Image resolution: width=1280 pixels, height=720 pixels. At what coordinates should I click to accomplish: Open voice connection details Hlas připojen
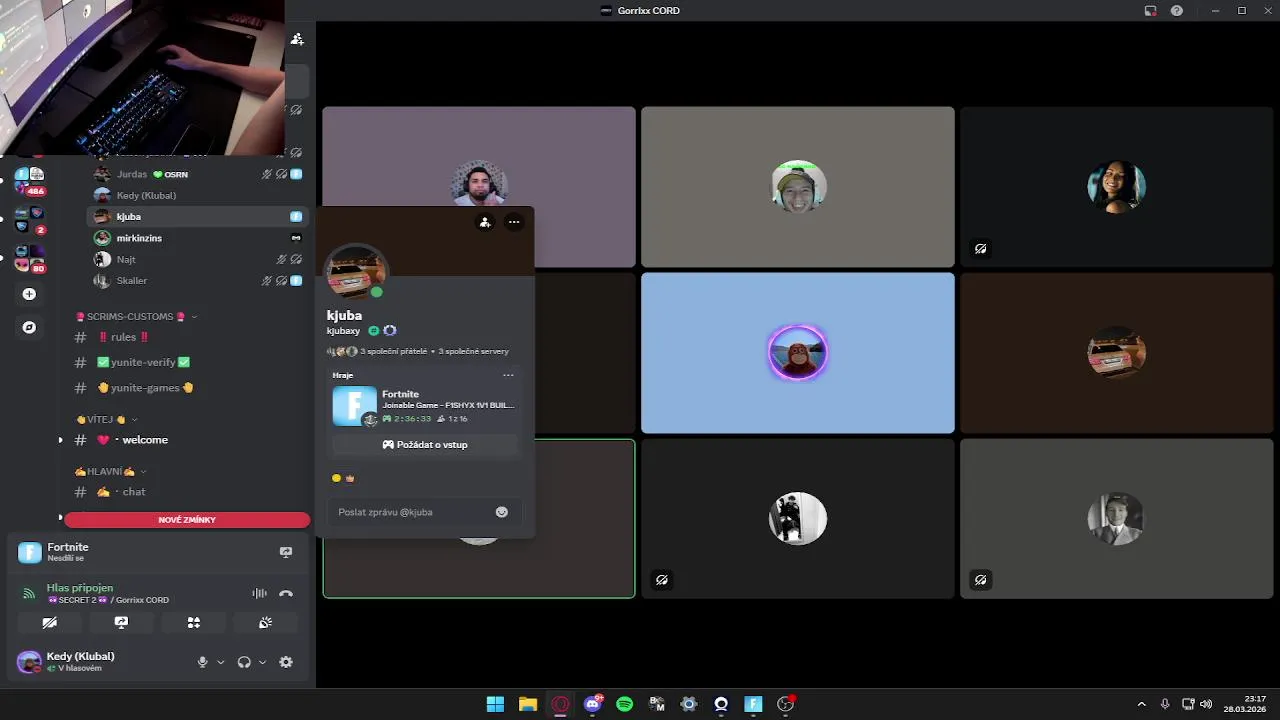[79, 588]
